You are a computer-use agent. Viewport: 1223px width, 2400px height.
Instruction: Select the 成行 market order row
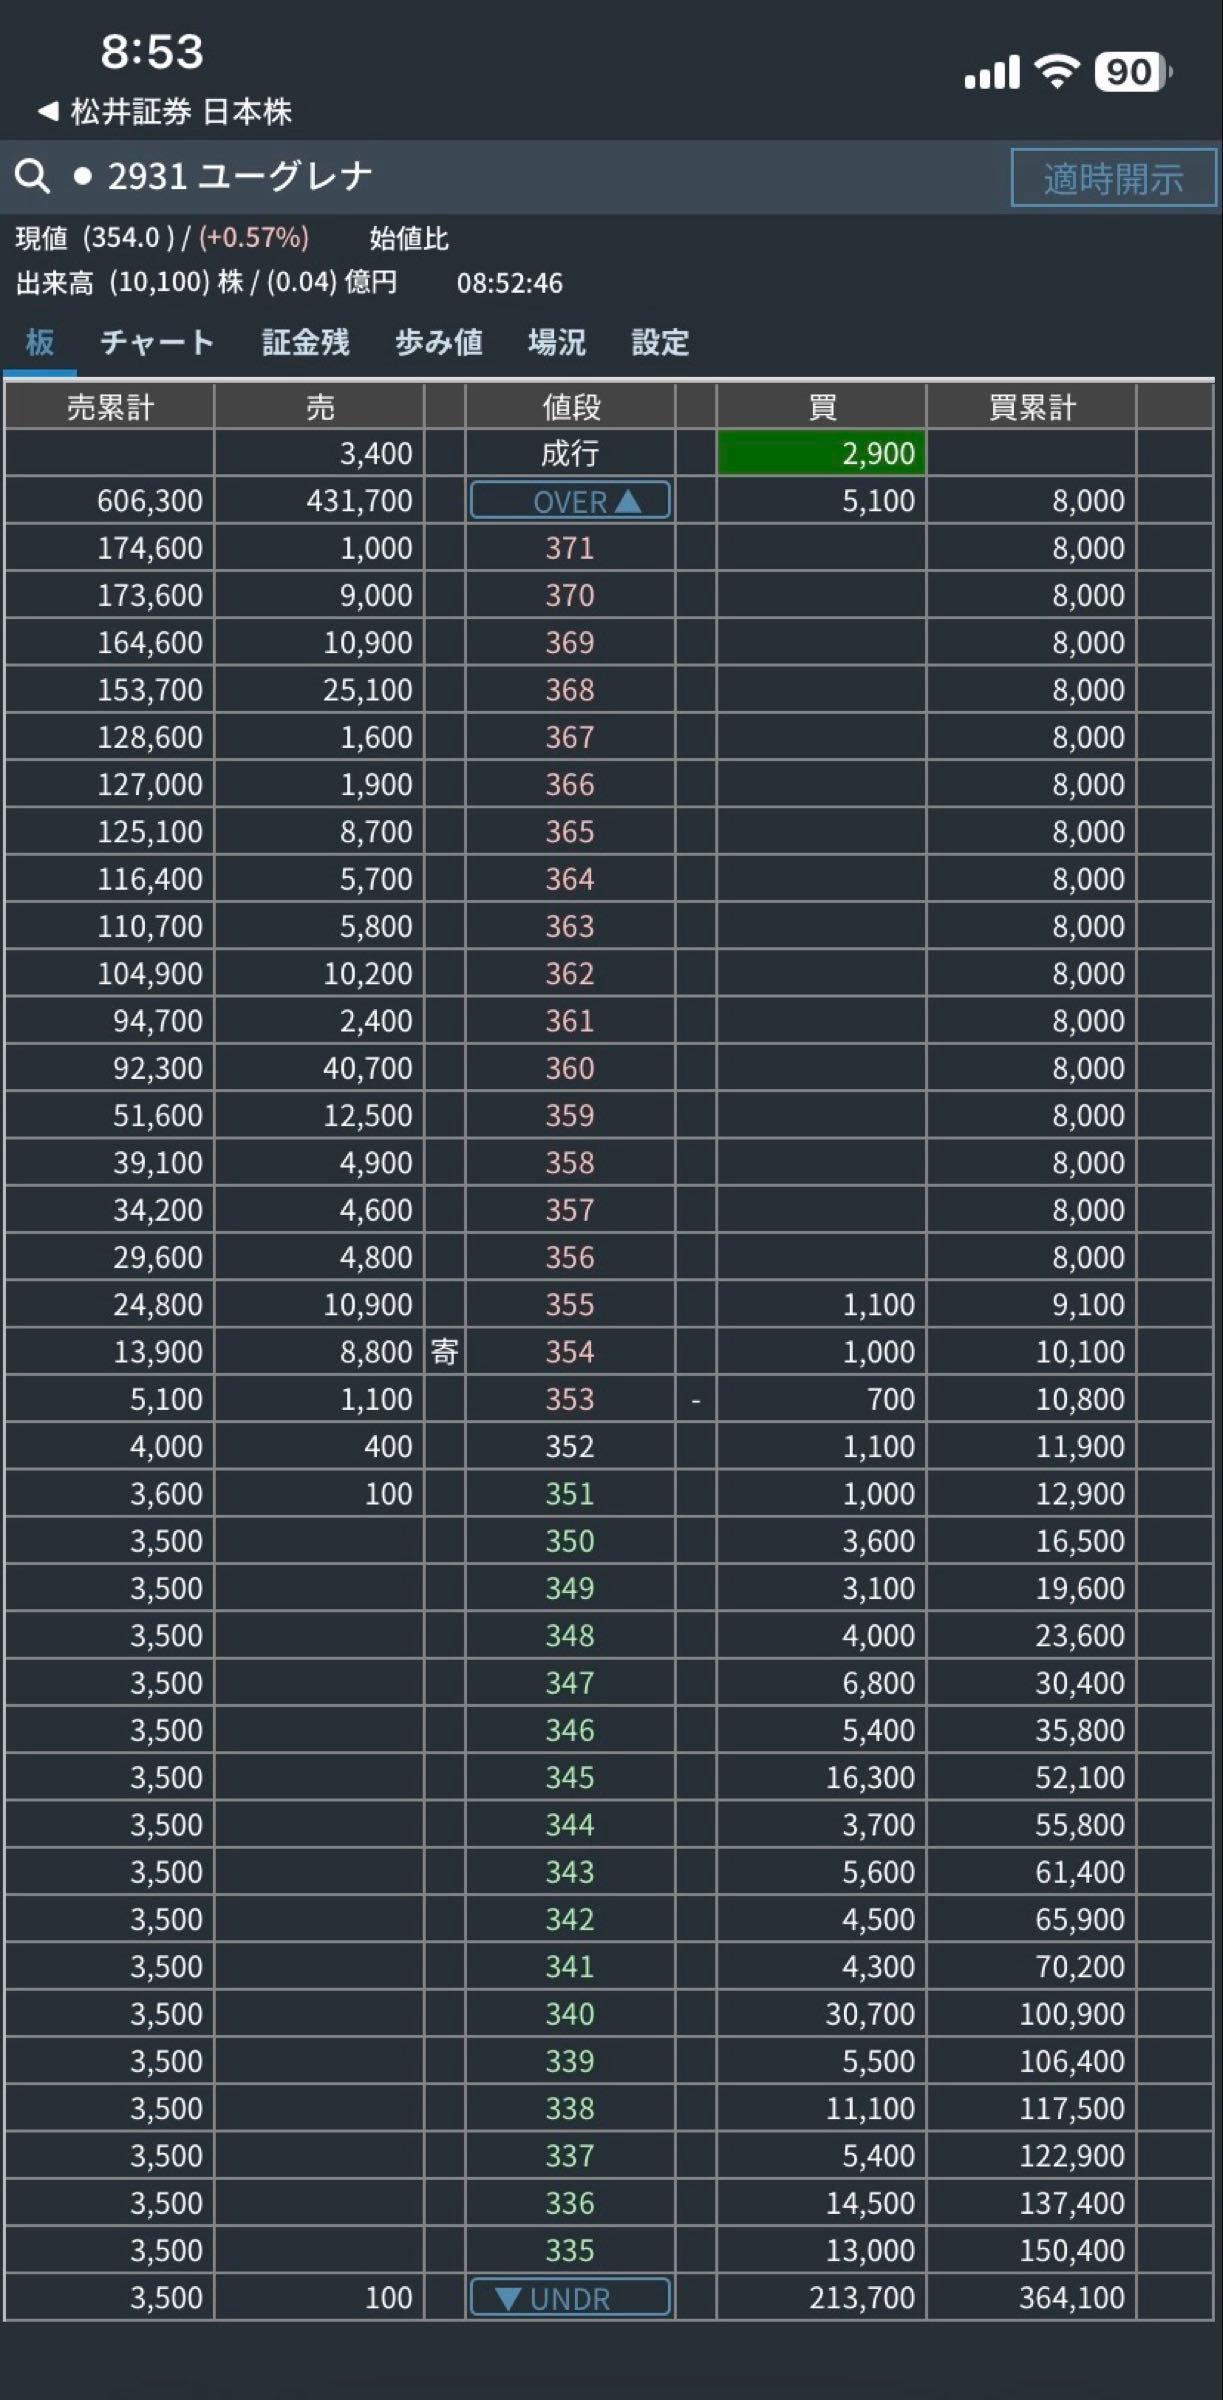click(609, 453)
